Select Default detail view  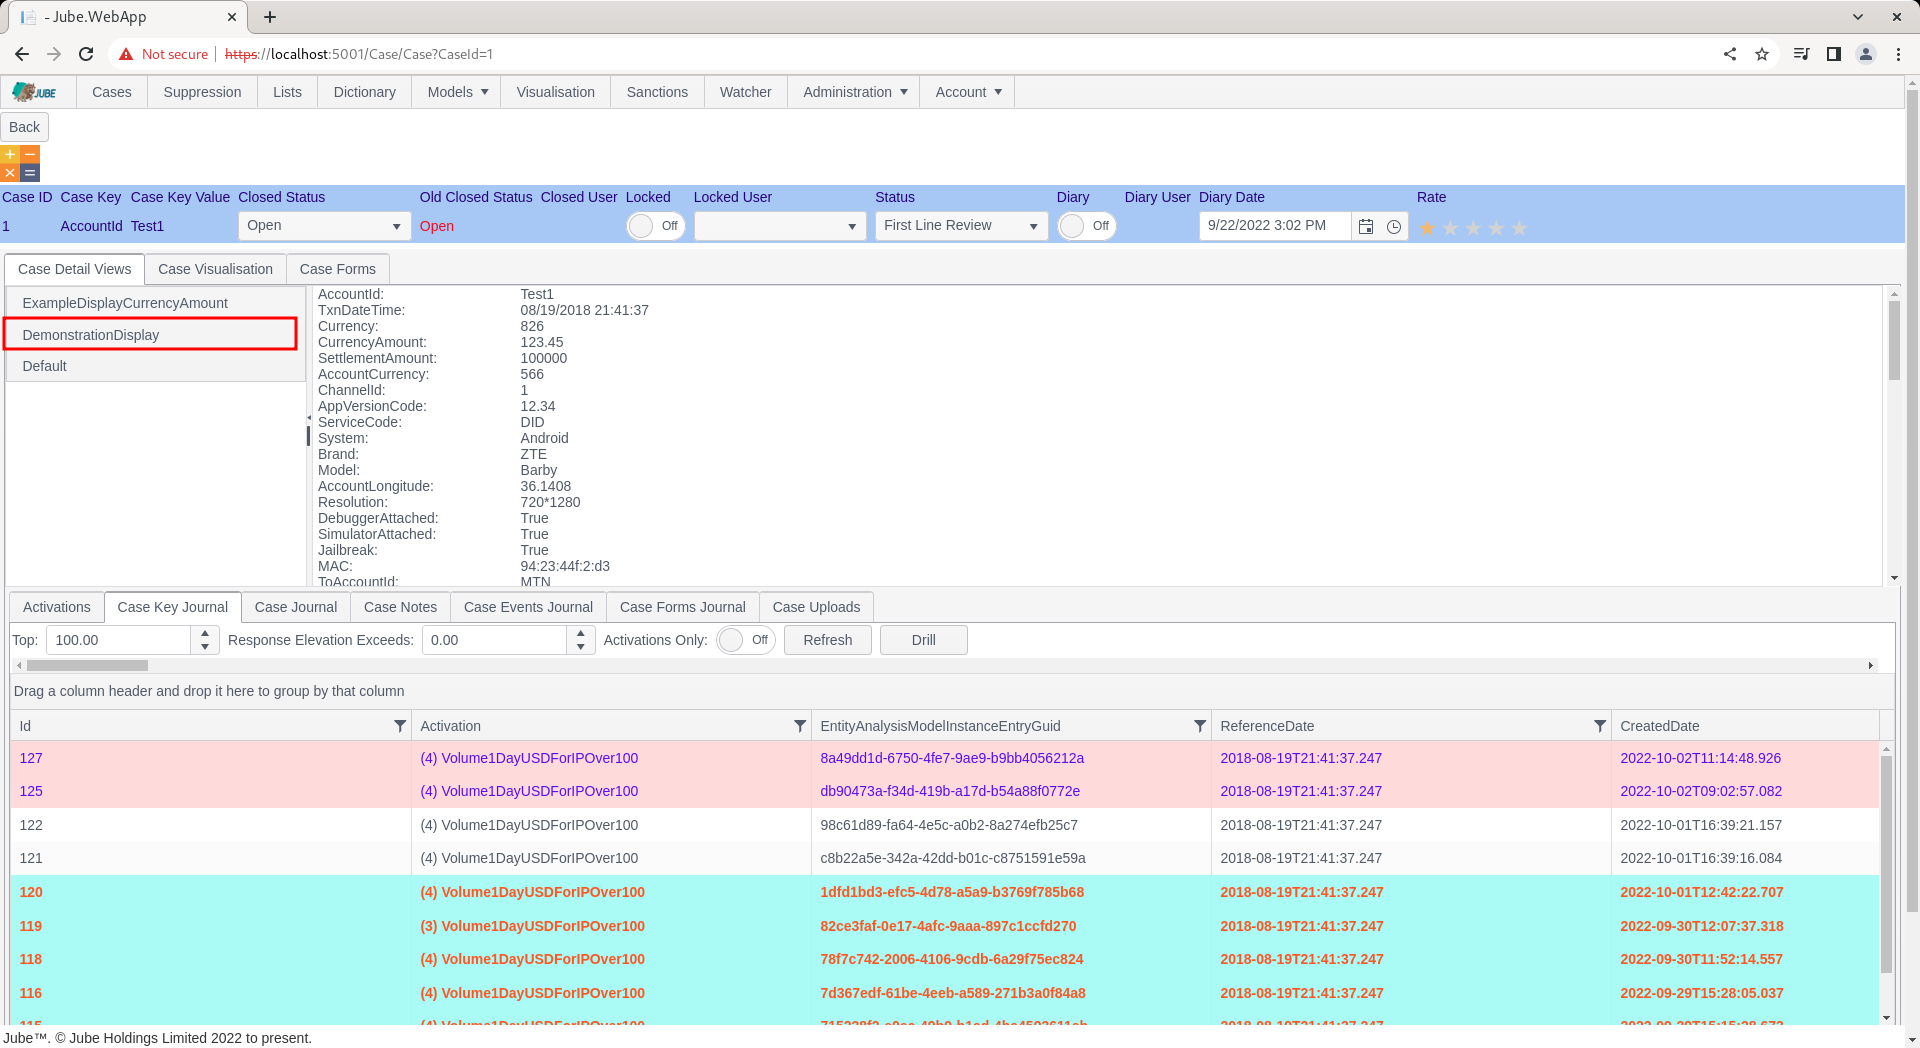[156, 366]
